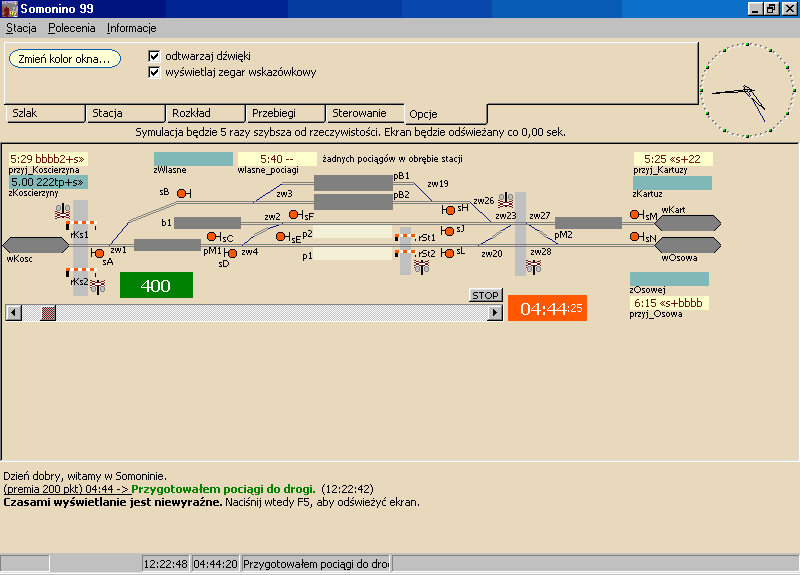Toggle level crossing barrier rKs2

click(81, 270)
